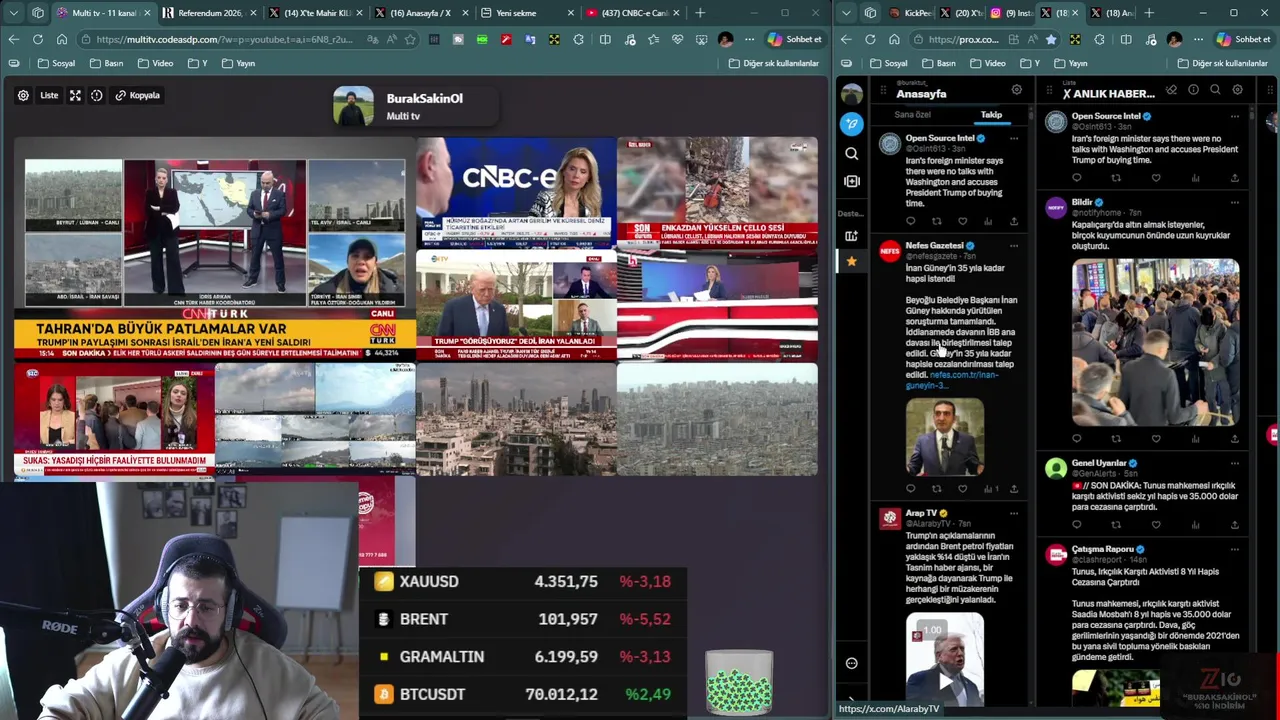The width and height of the screenshot is (1280, 720).
Task: Select the CNBC-e stream tile
Action: coord(516,193)
